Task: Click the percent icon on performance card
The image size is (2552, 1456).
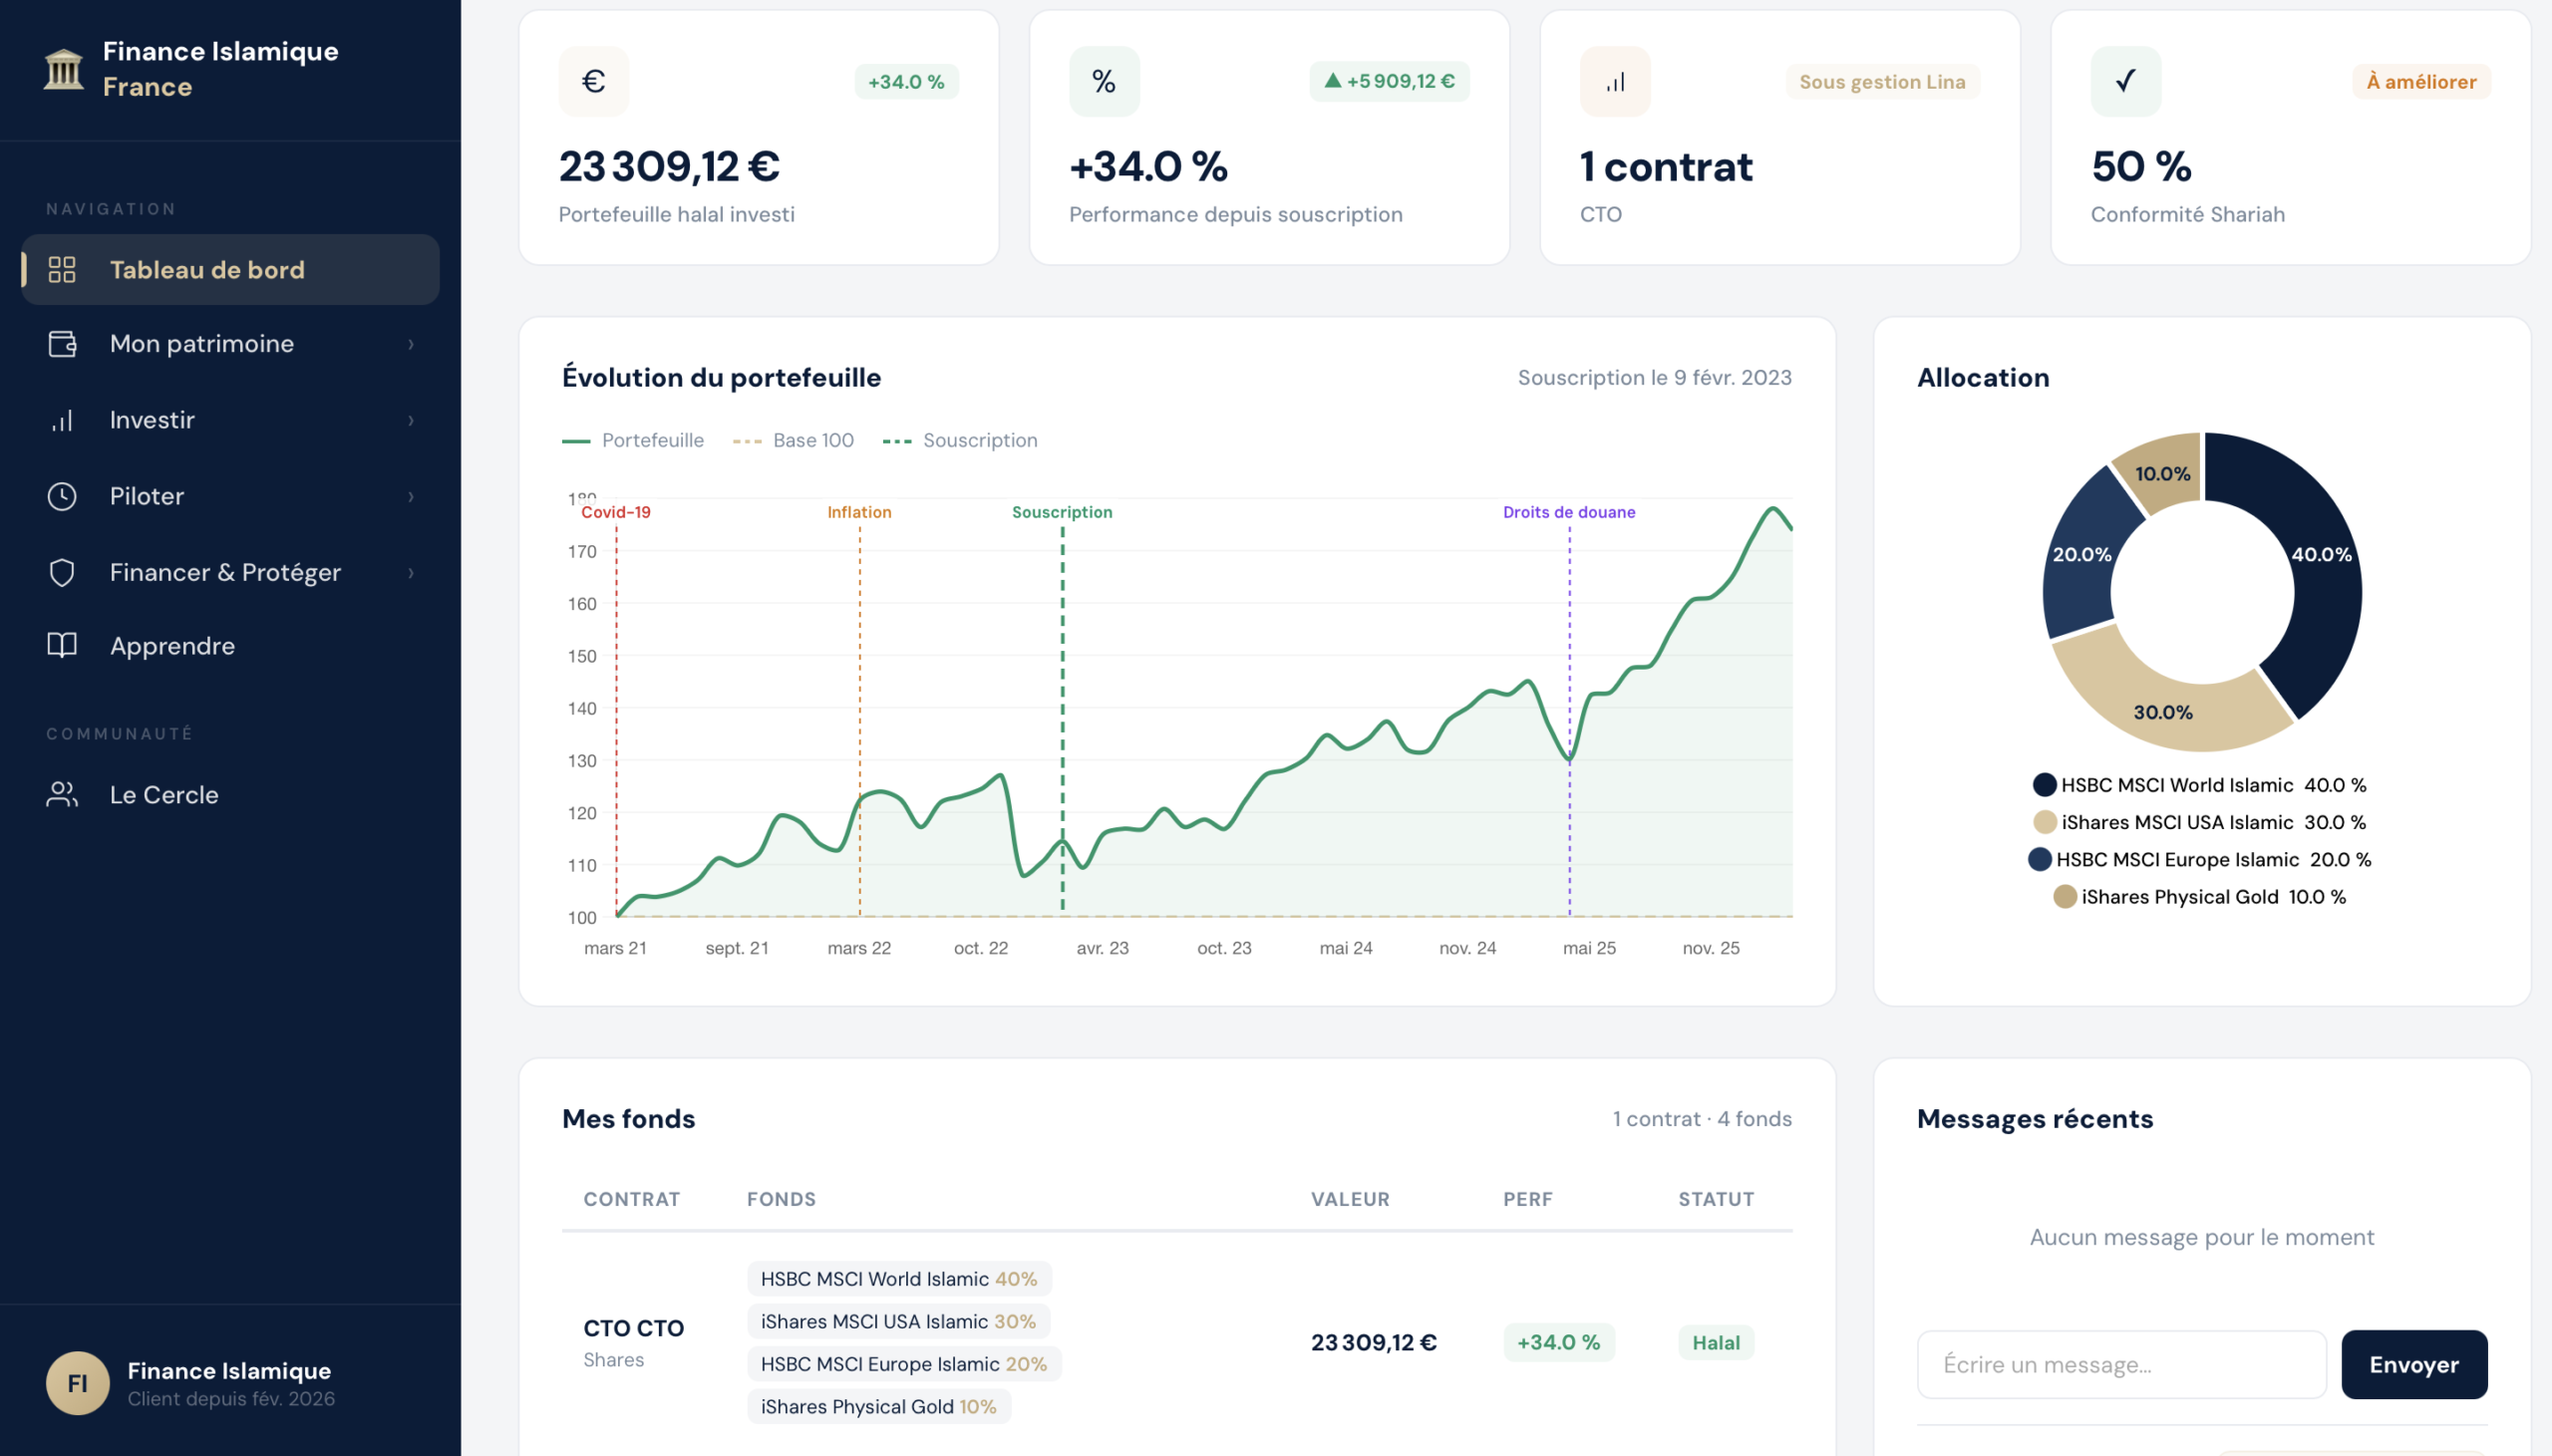Action: [x=1104, y=81]
